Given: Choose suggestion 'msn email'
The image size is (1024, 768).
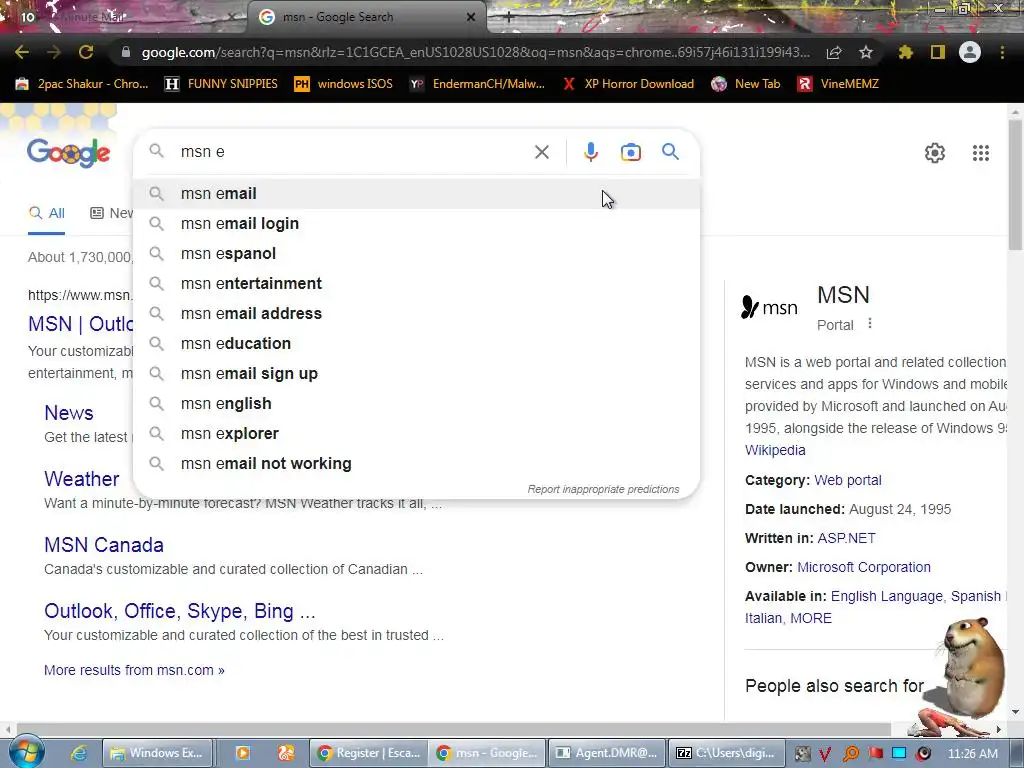Looking at the screenshot, I should point(416,194).
